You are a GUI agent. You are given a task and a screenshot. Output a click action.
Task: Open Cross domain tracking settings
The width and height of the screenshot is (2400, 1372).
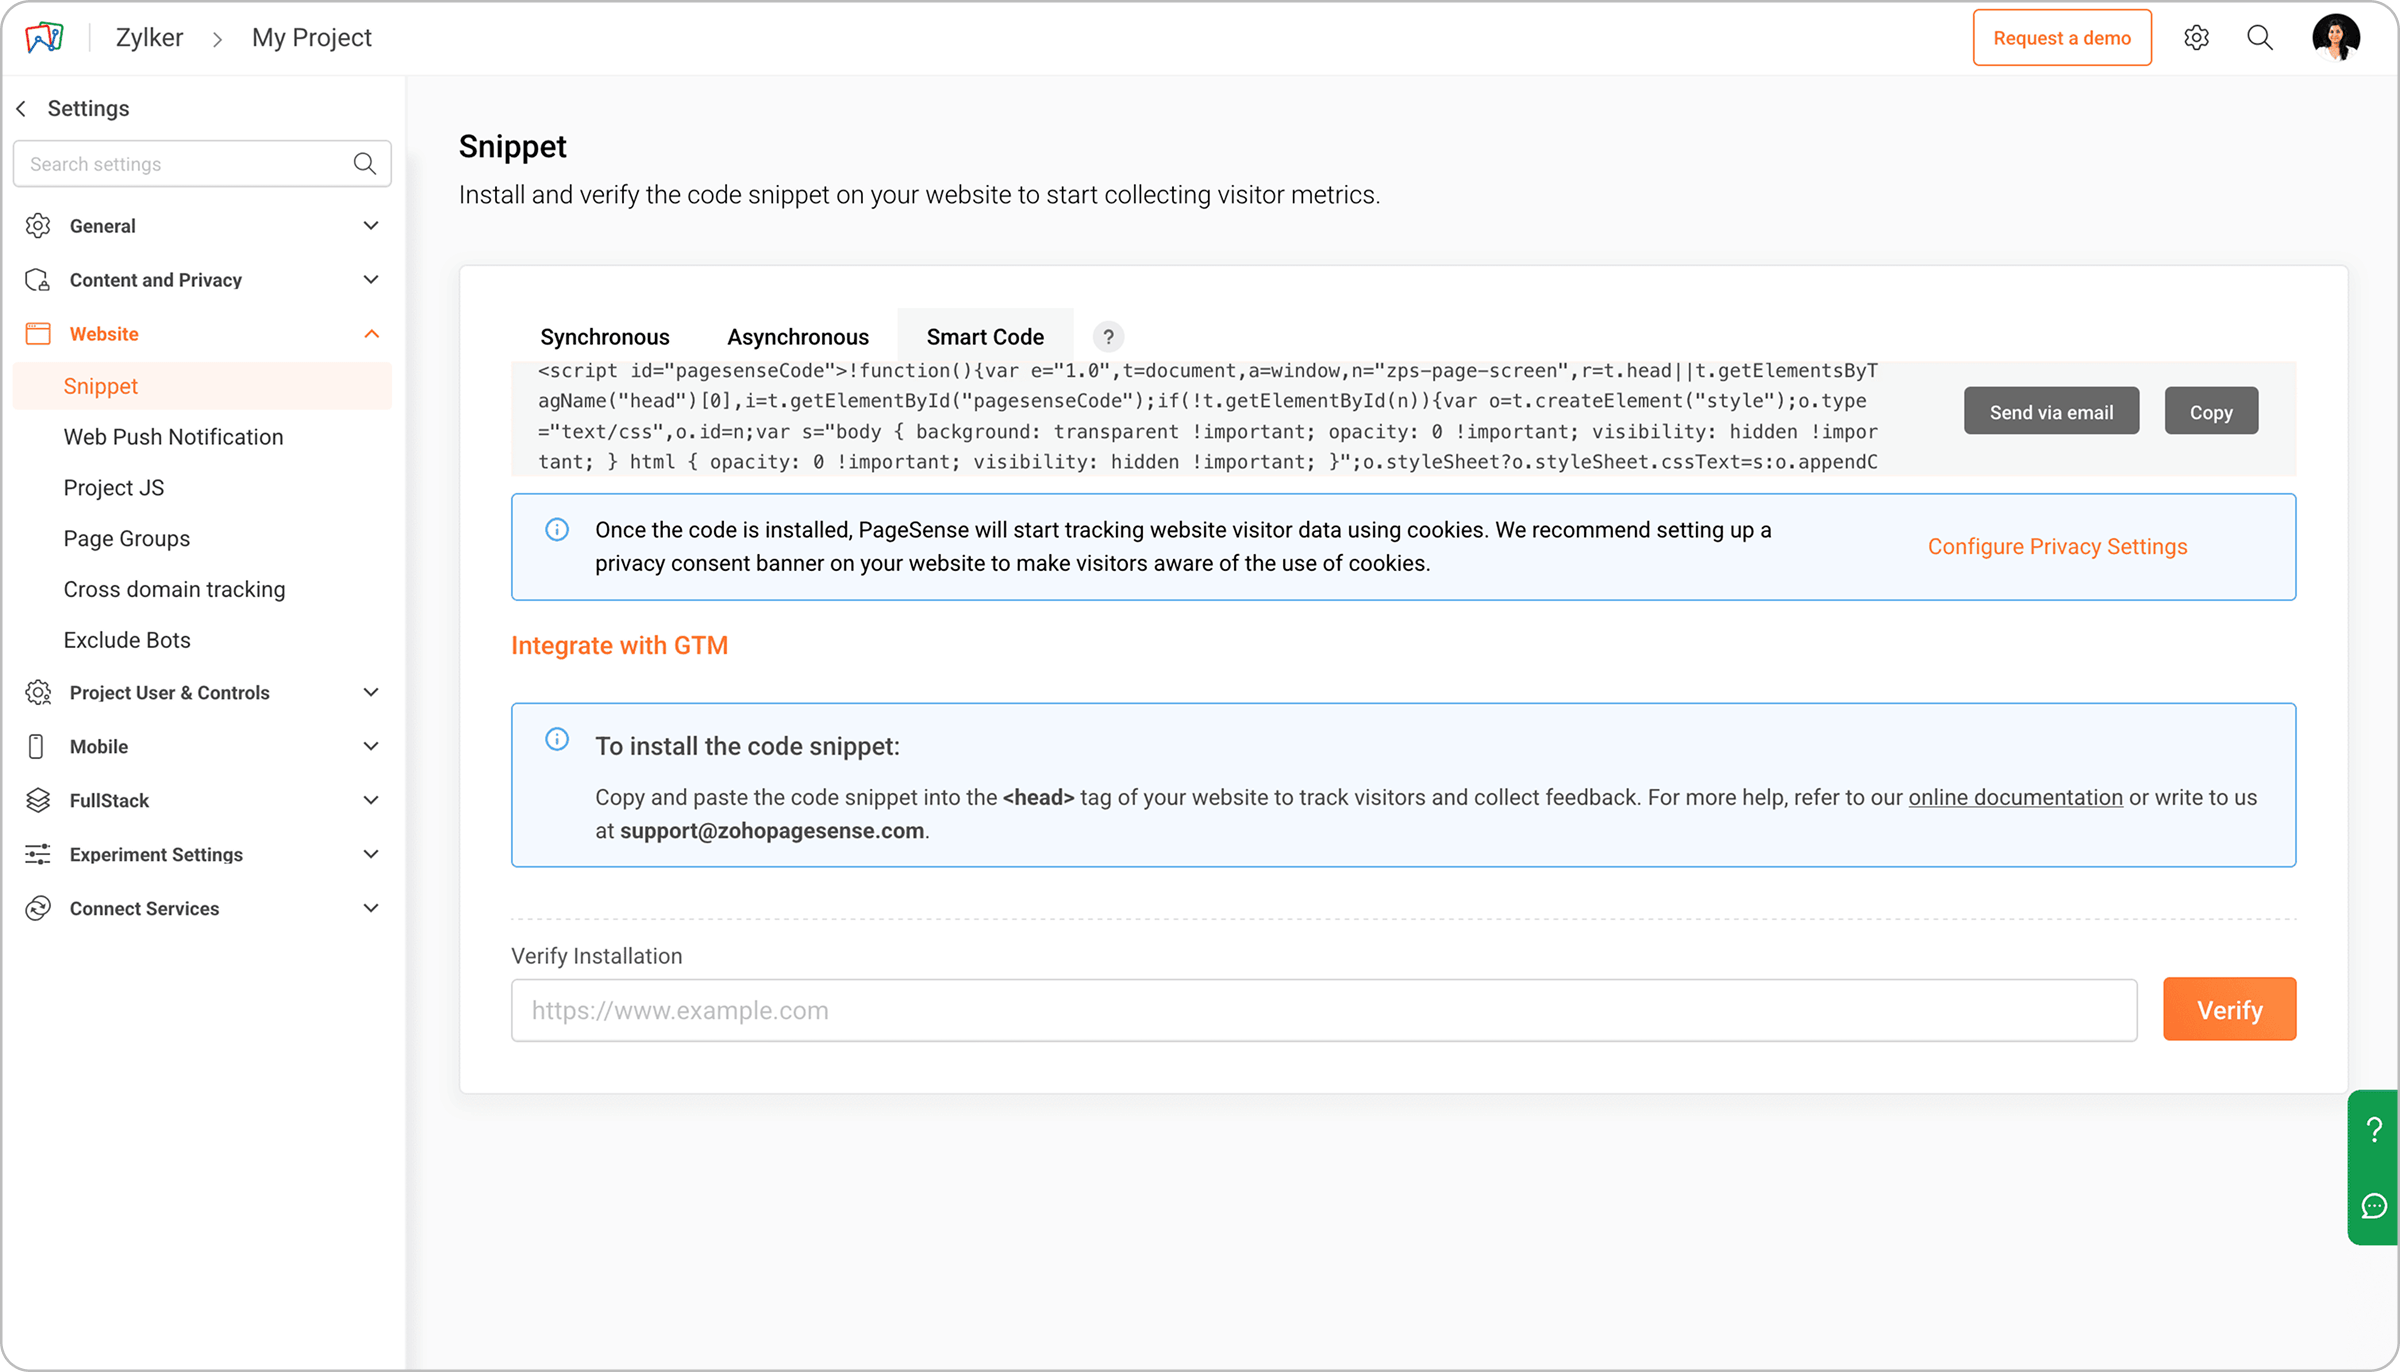[x=174, y=590]
